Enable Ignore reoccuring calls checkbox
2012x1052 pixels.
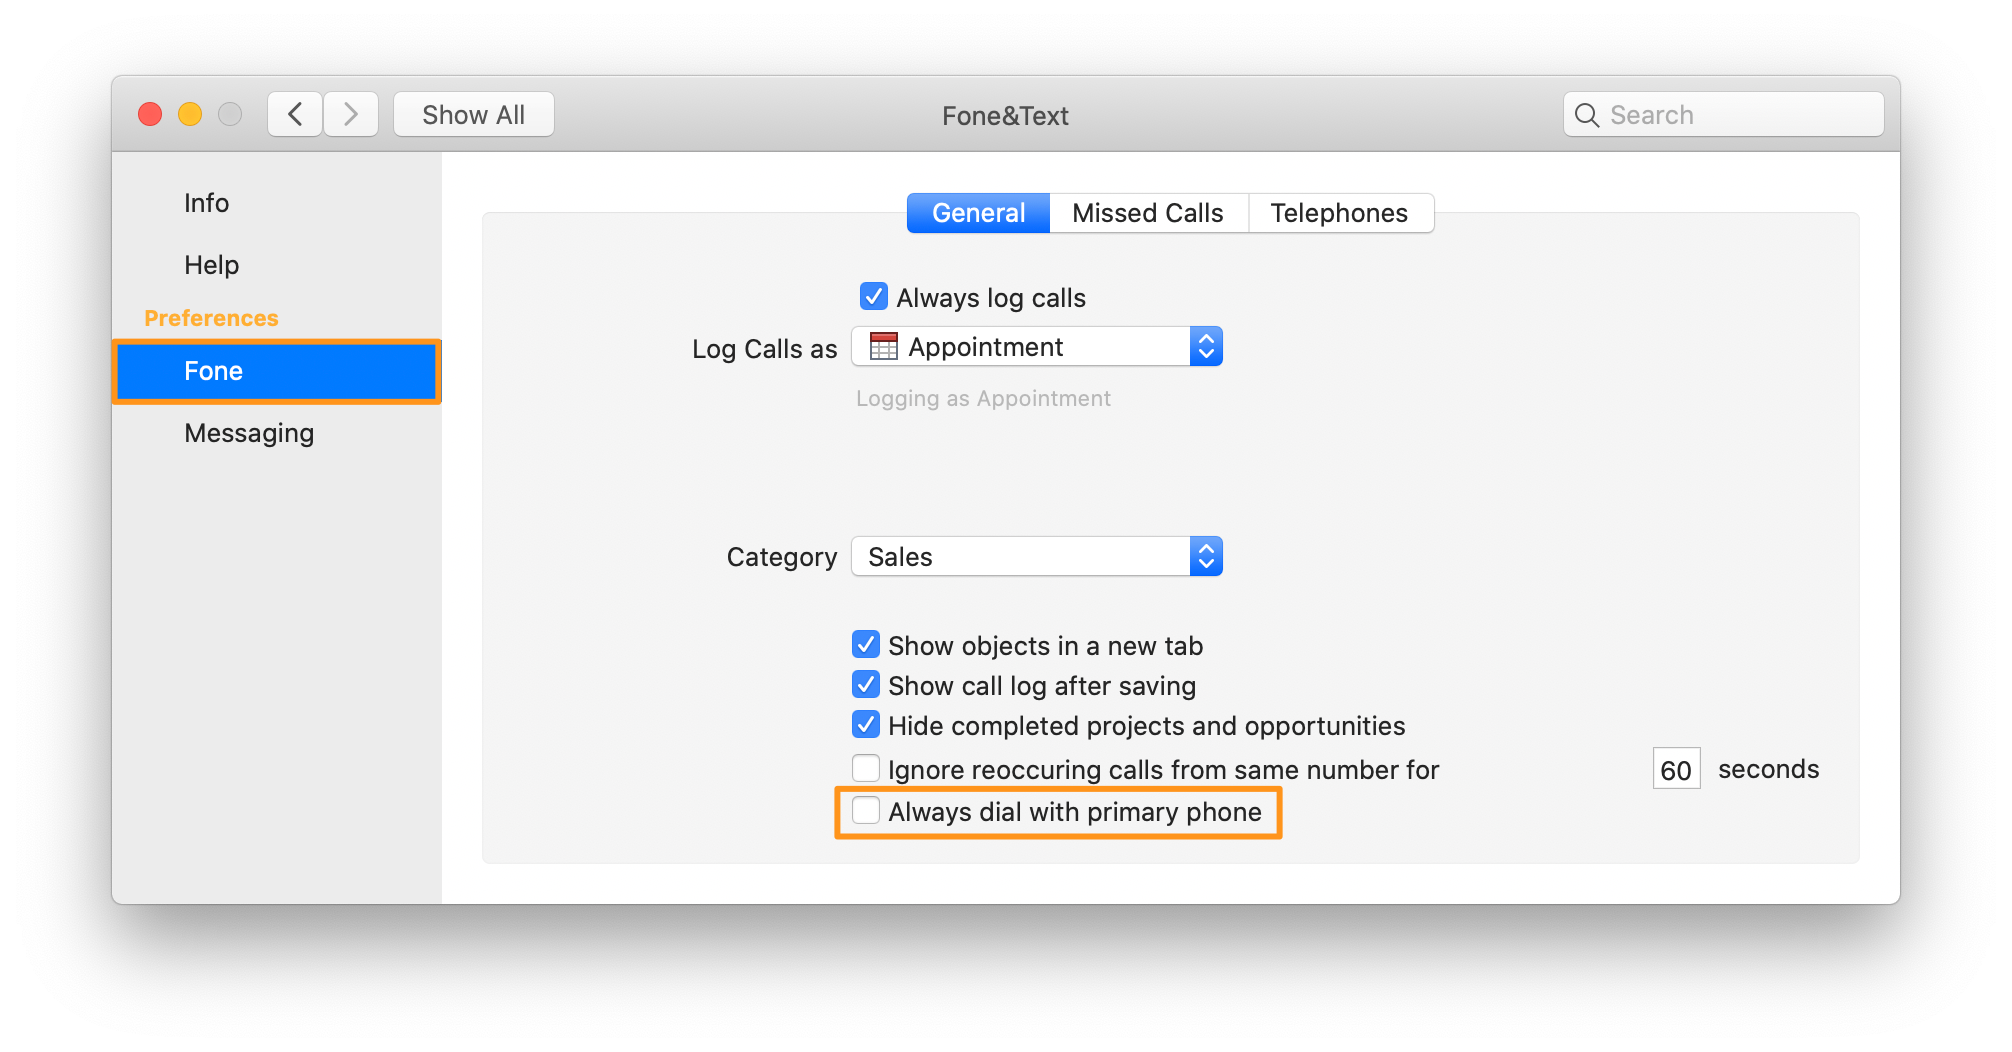pos(866,768)
